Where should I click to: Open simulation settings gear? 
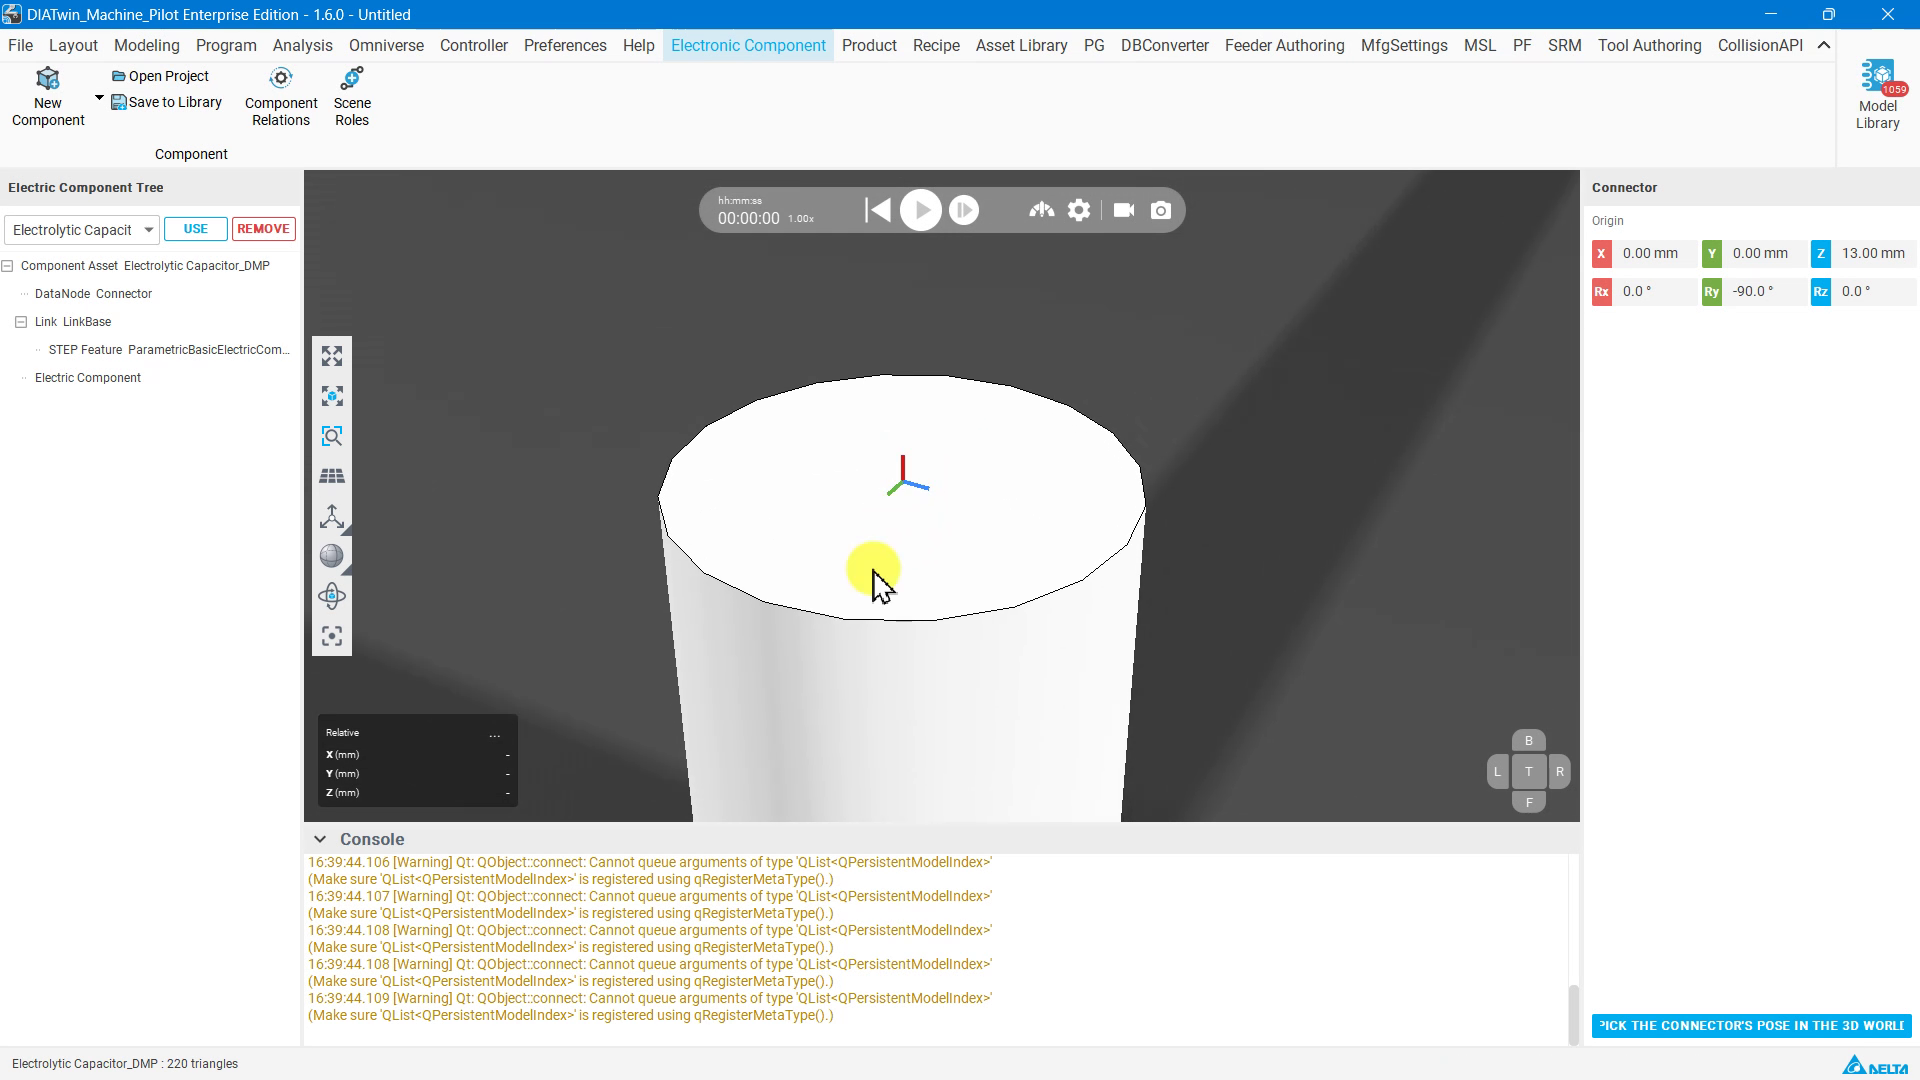[x=1079, y=210]
